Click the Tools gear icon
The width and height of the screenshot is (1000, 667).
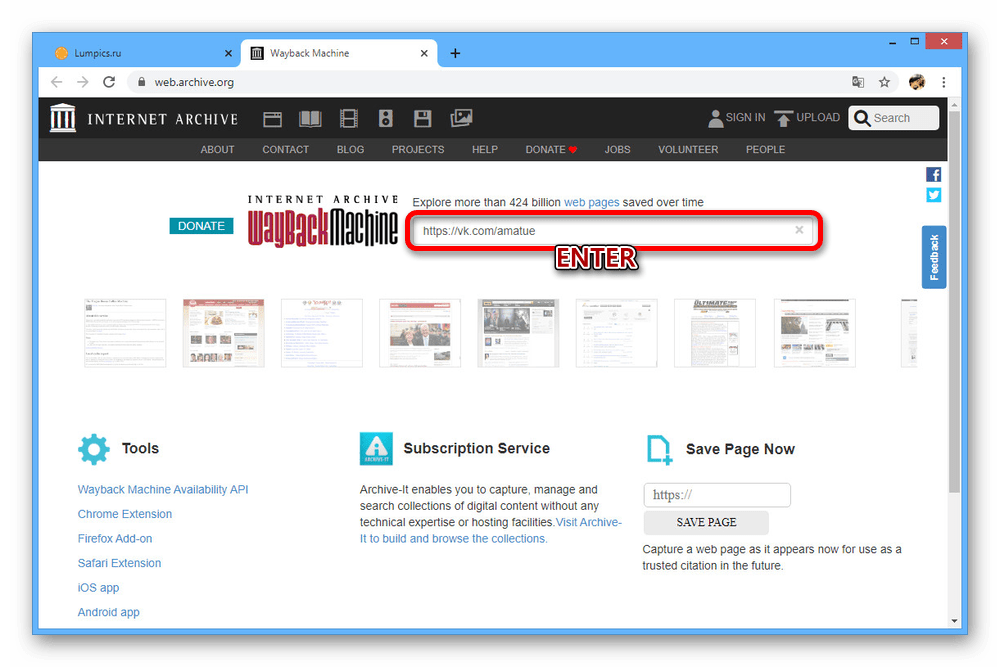[94, 449]
